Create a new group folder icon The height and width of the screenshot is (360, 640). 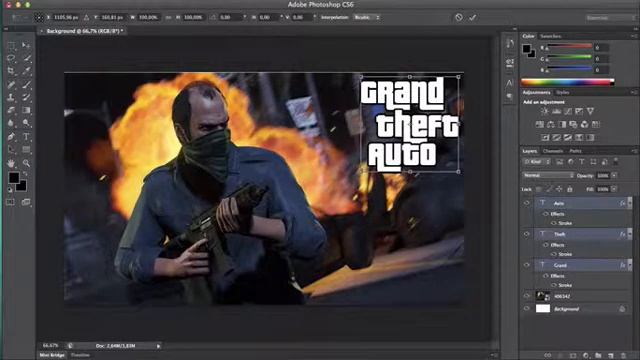coord(598,356)
